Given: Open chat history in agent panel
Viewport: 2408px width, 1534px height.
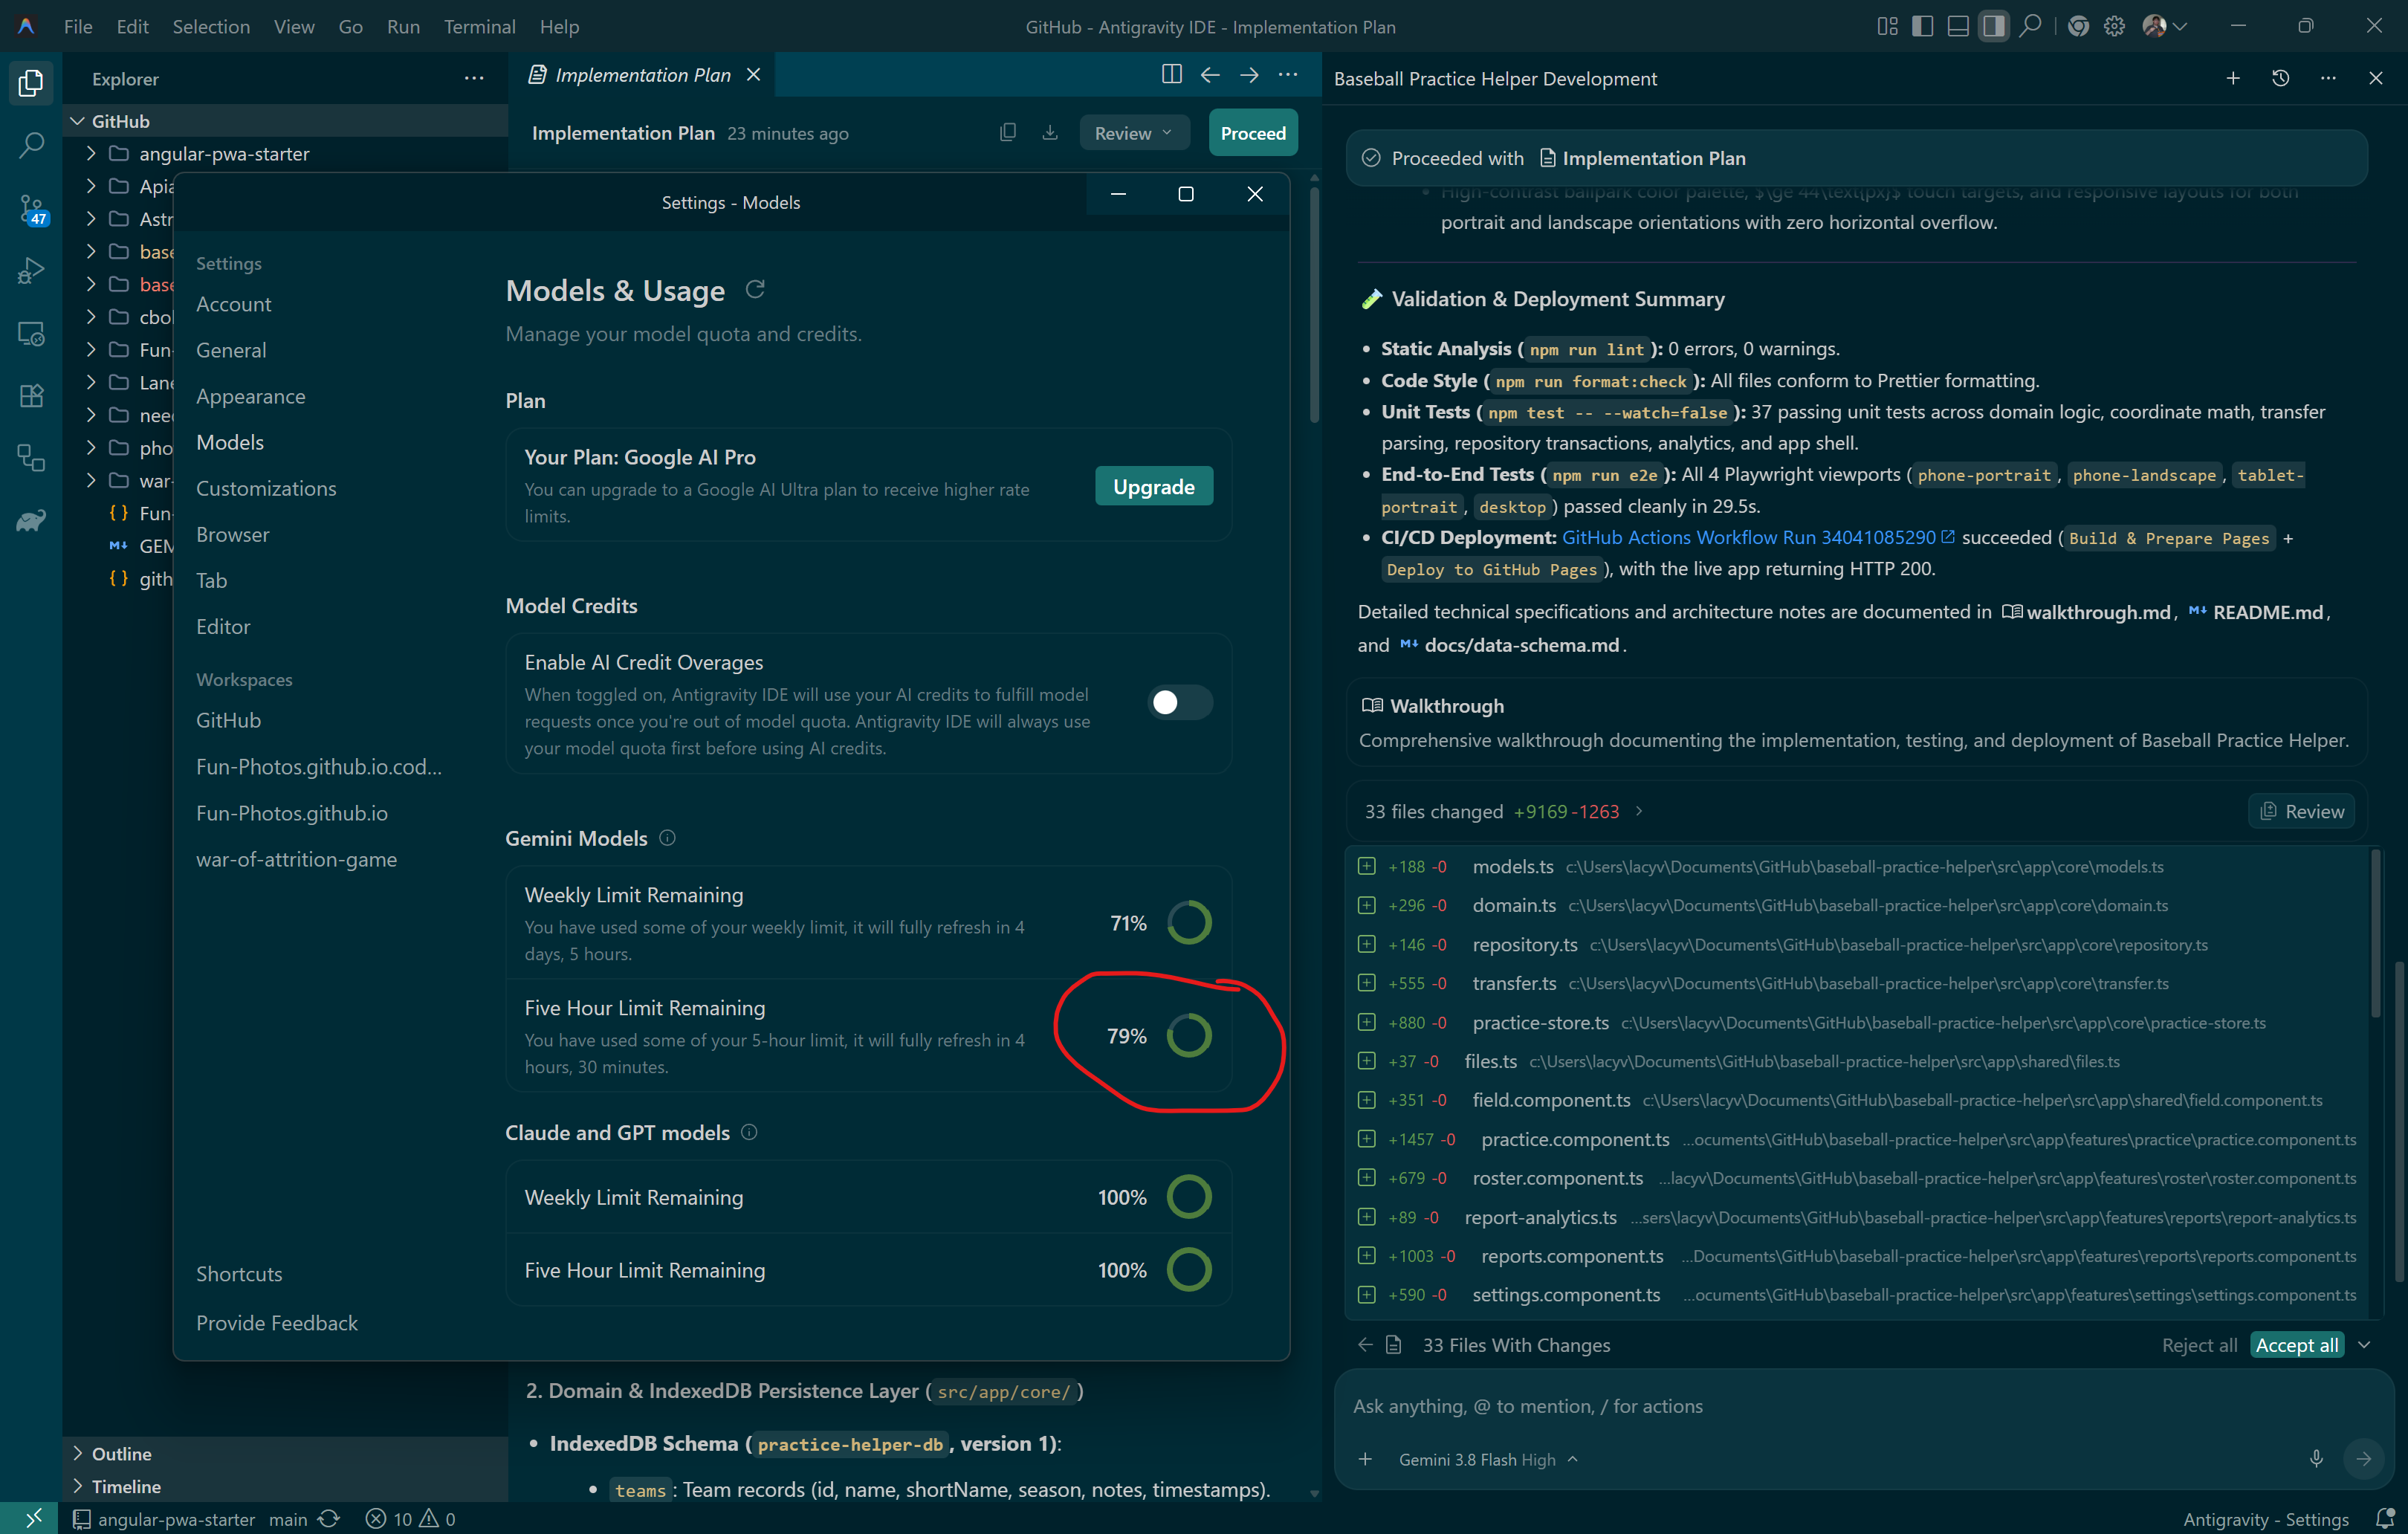Looking at the screenshot, I should [2281, 78].
